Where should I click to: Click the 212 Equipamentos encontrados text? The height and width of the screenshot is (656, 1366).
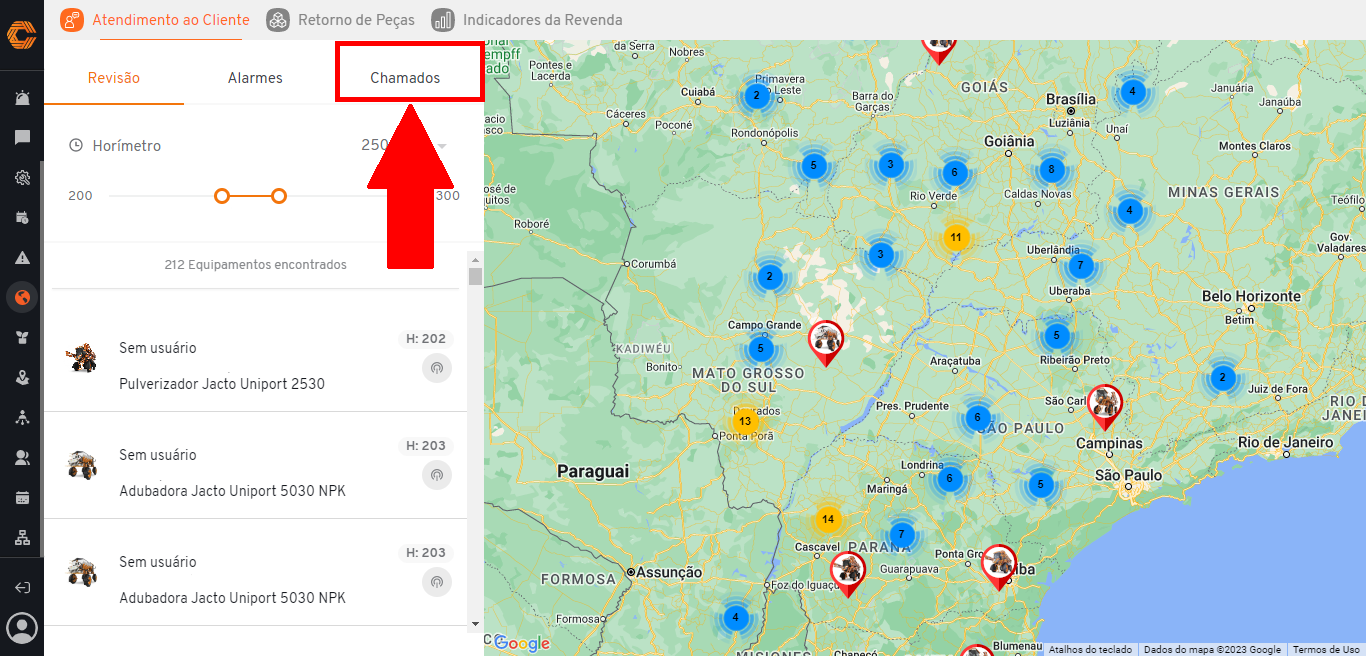255,265
